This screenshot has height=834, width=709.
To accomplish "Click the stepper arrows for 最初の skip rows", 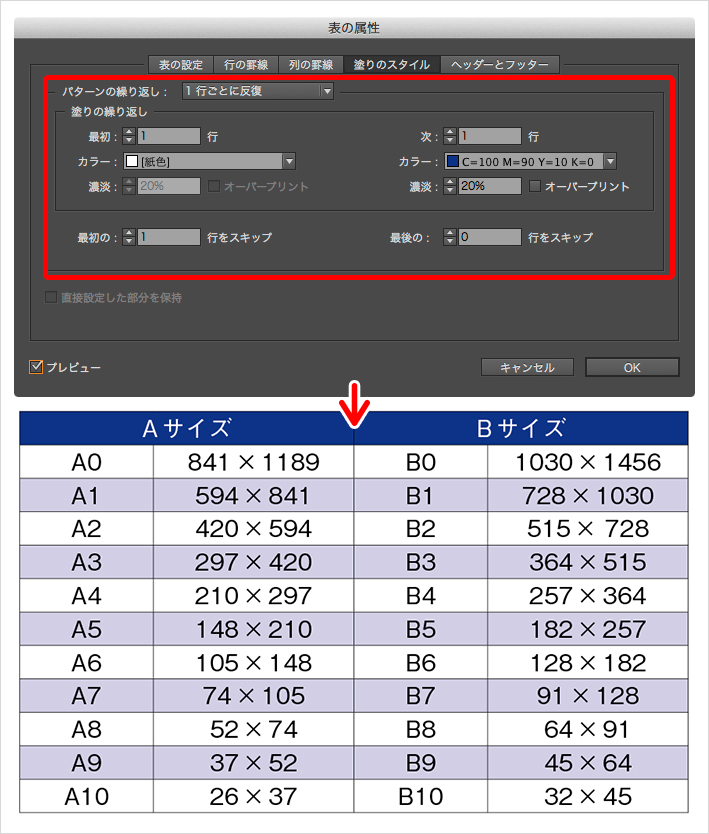I will [x=129, y=237].
